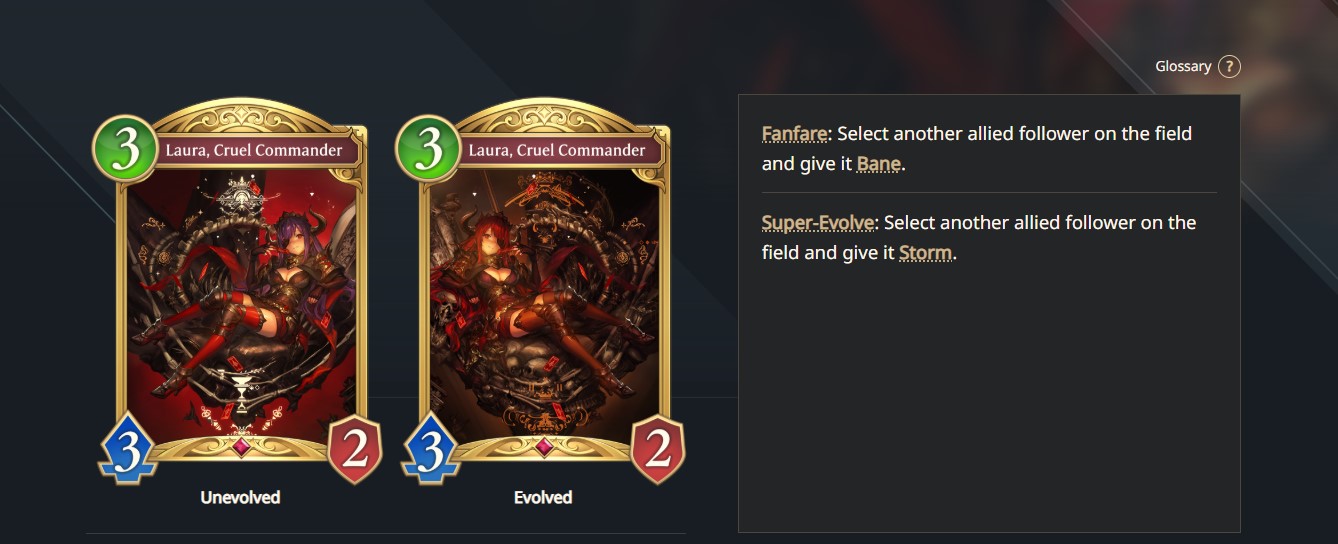Click the Bane keyword link
Viewport: 1338px width, 544px height.
[879, 164]
